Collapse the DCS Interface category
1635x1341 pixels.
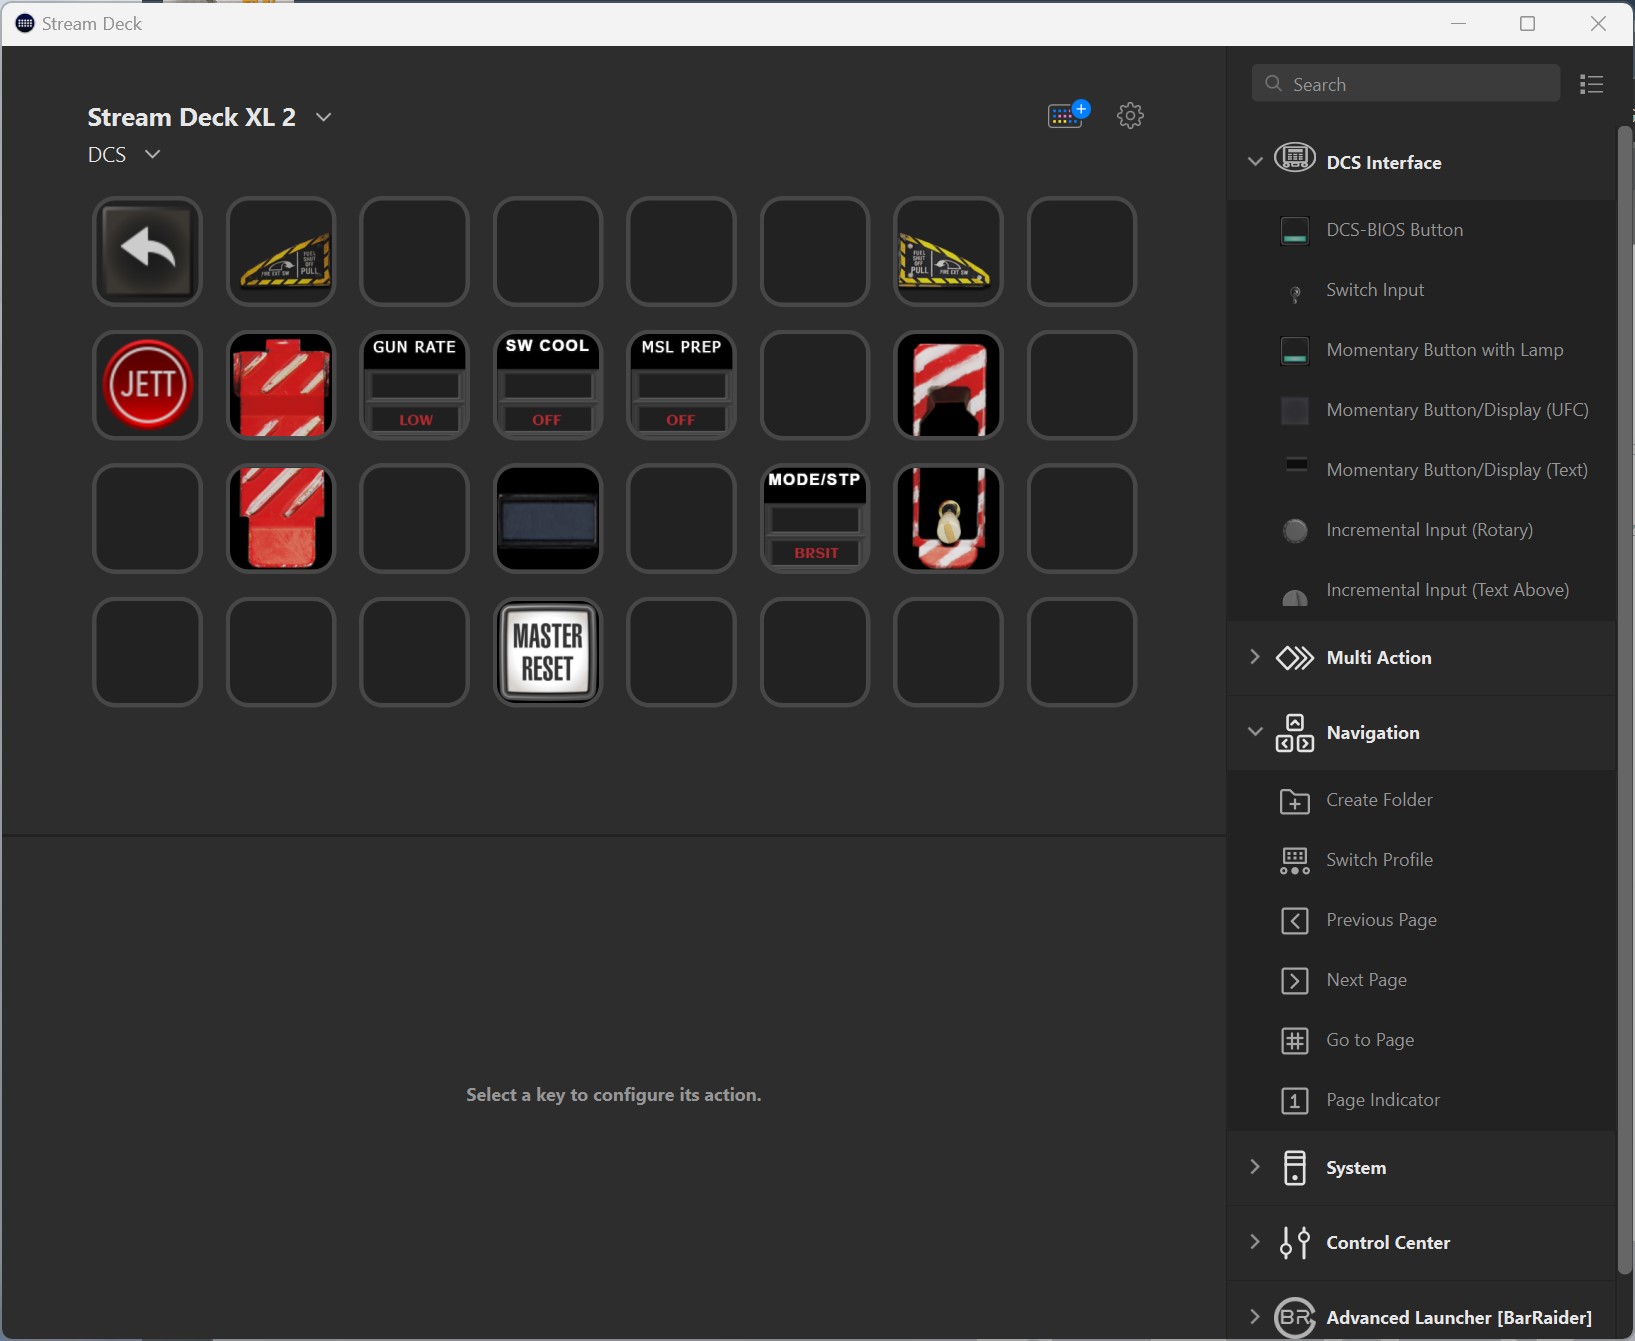pyautogui.click(x=1255, y=162)
